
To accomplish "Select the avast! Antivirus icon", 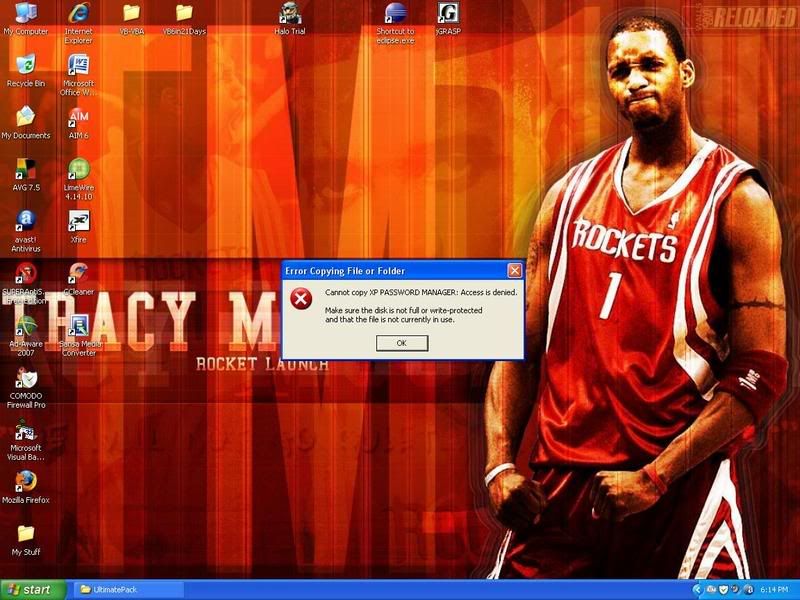I will tap(26, 232).
